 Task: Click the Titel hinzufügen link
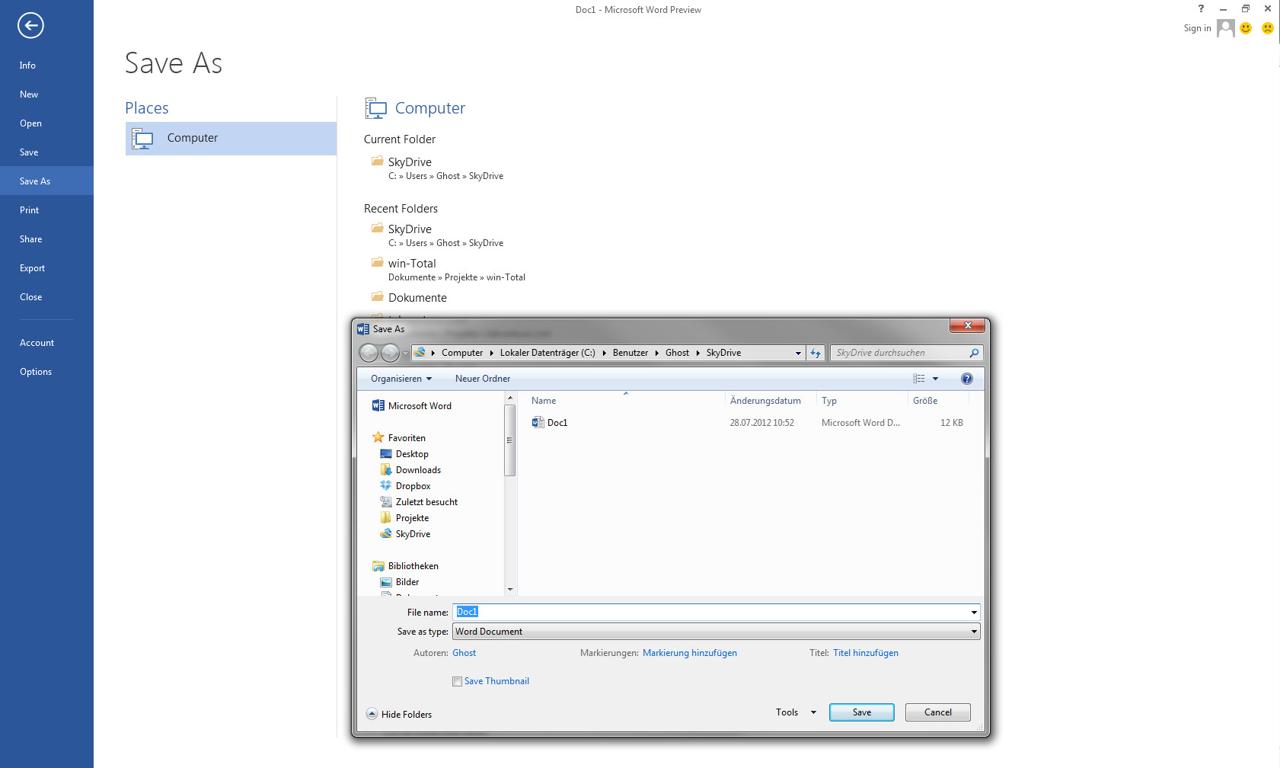click(x=866, y=653)
